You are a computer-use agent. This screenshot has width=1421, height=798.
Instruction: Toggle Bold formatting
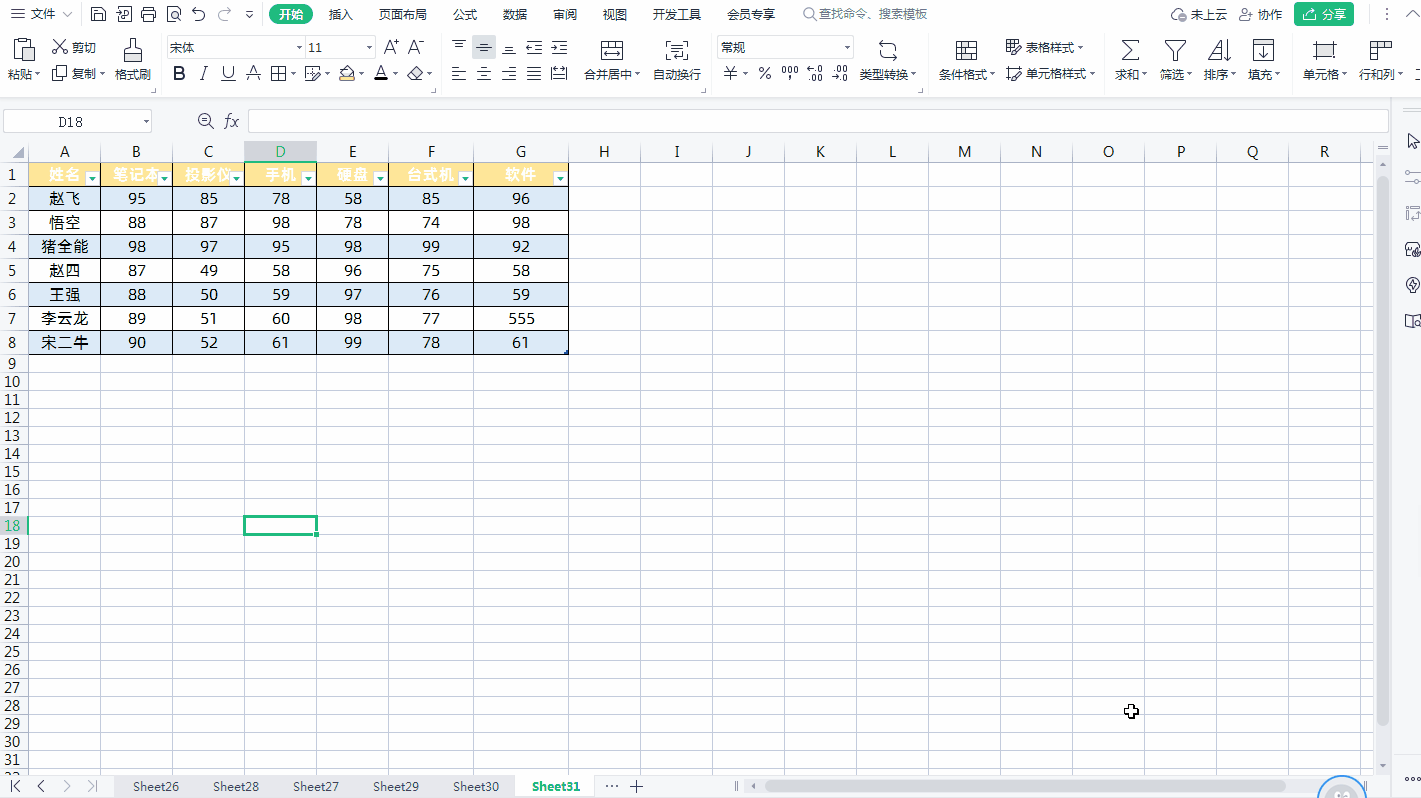(x=179, y=73)
